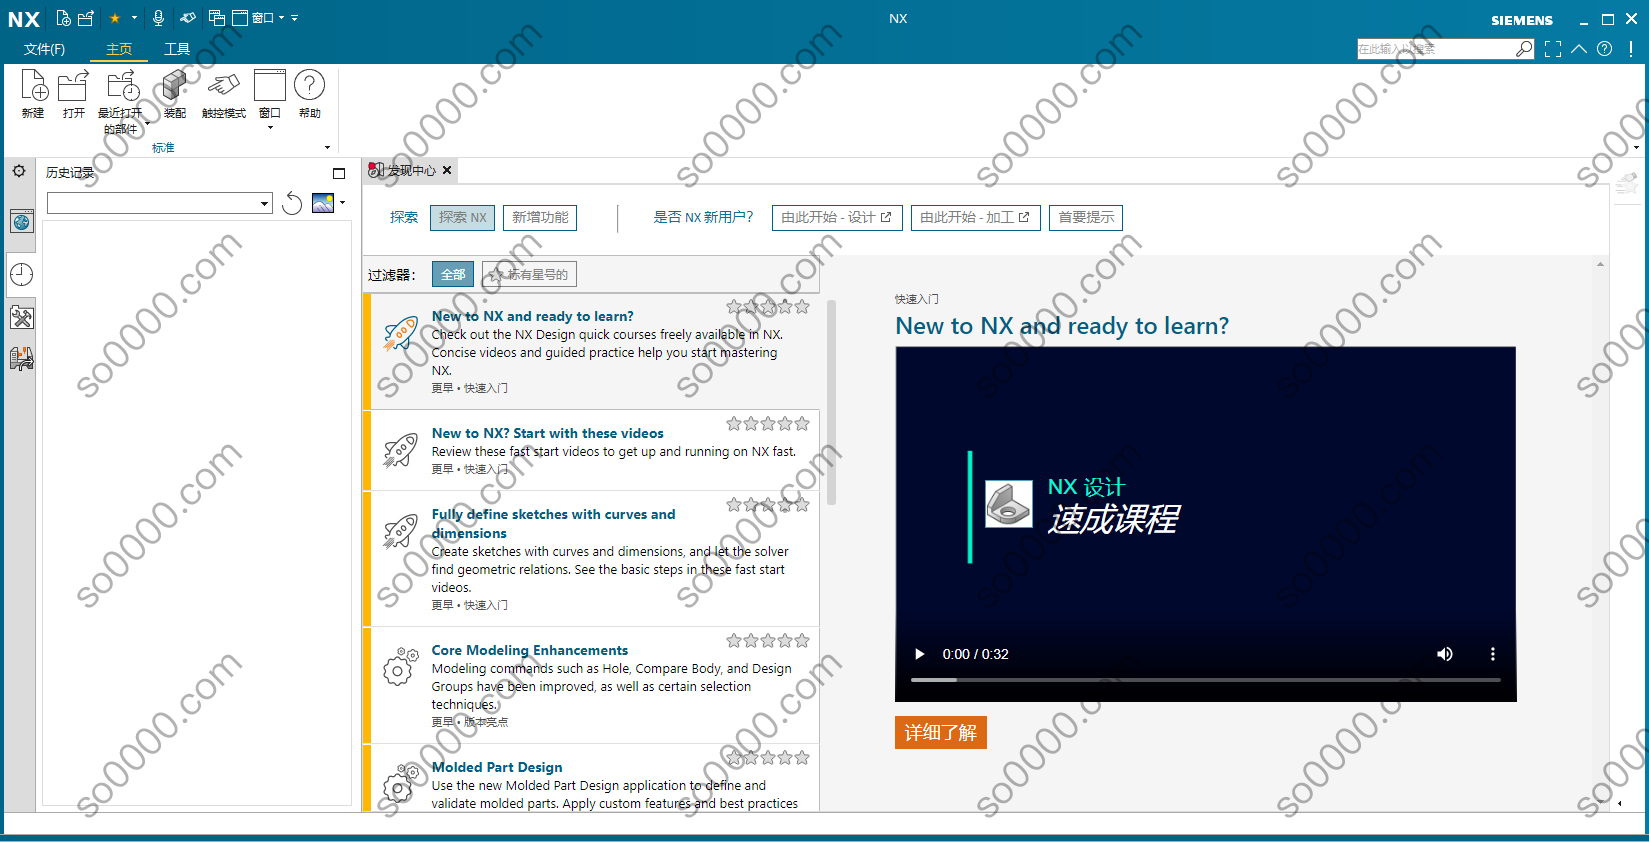Click the 新建 (New) ribbon button
This screenshot has height=842, width=1649.
tap(33, 94)
